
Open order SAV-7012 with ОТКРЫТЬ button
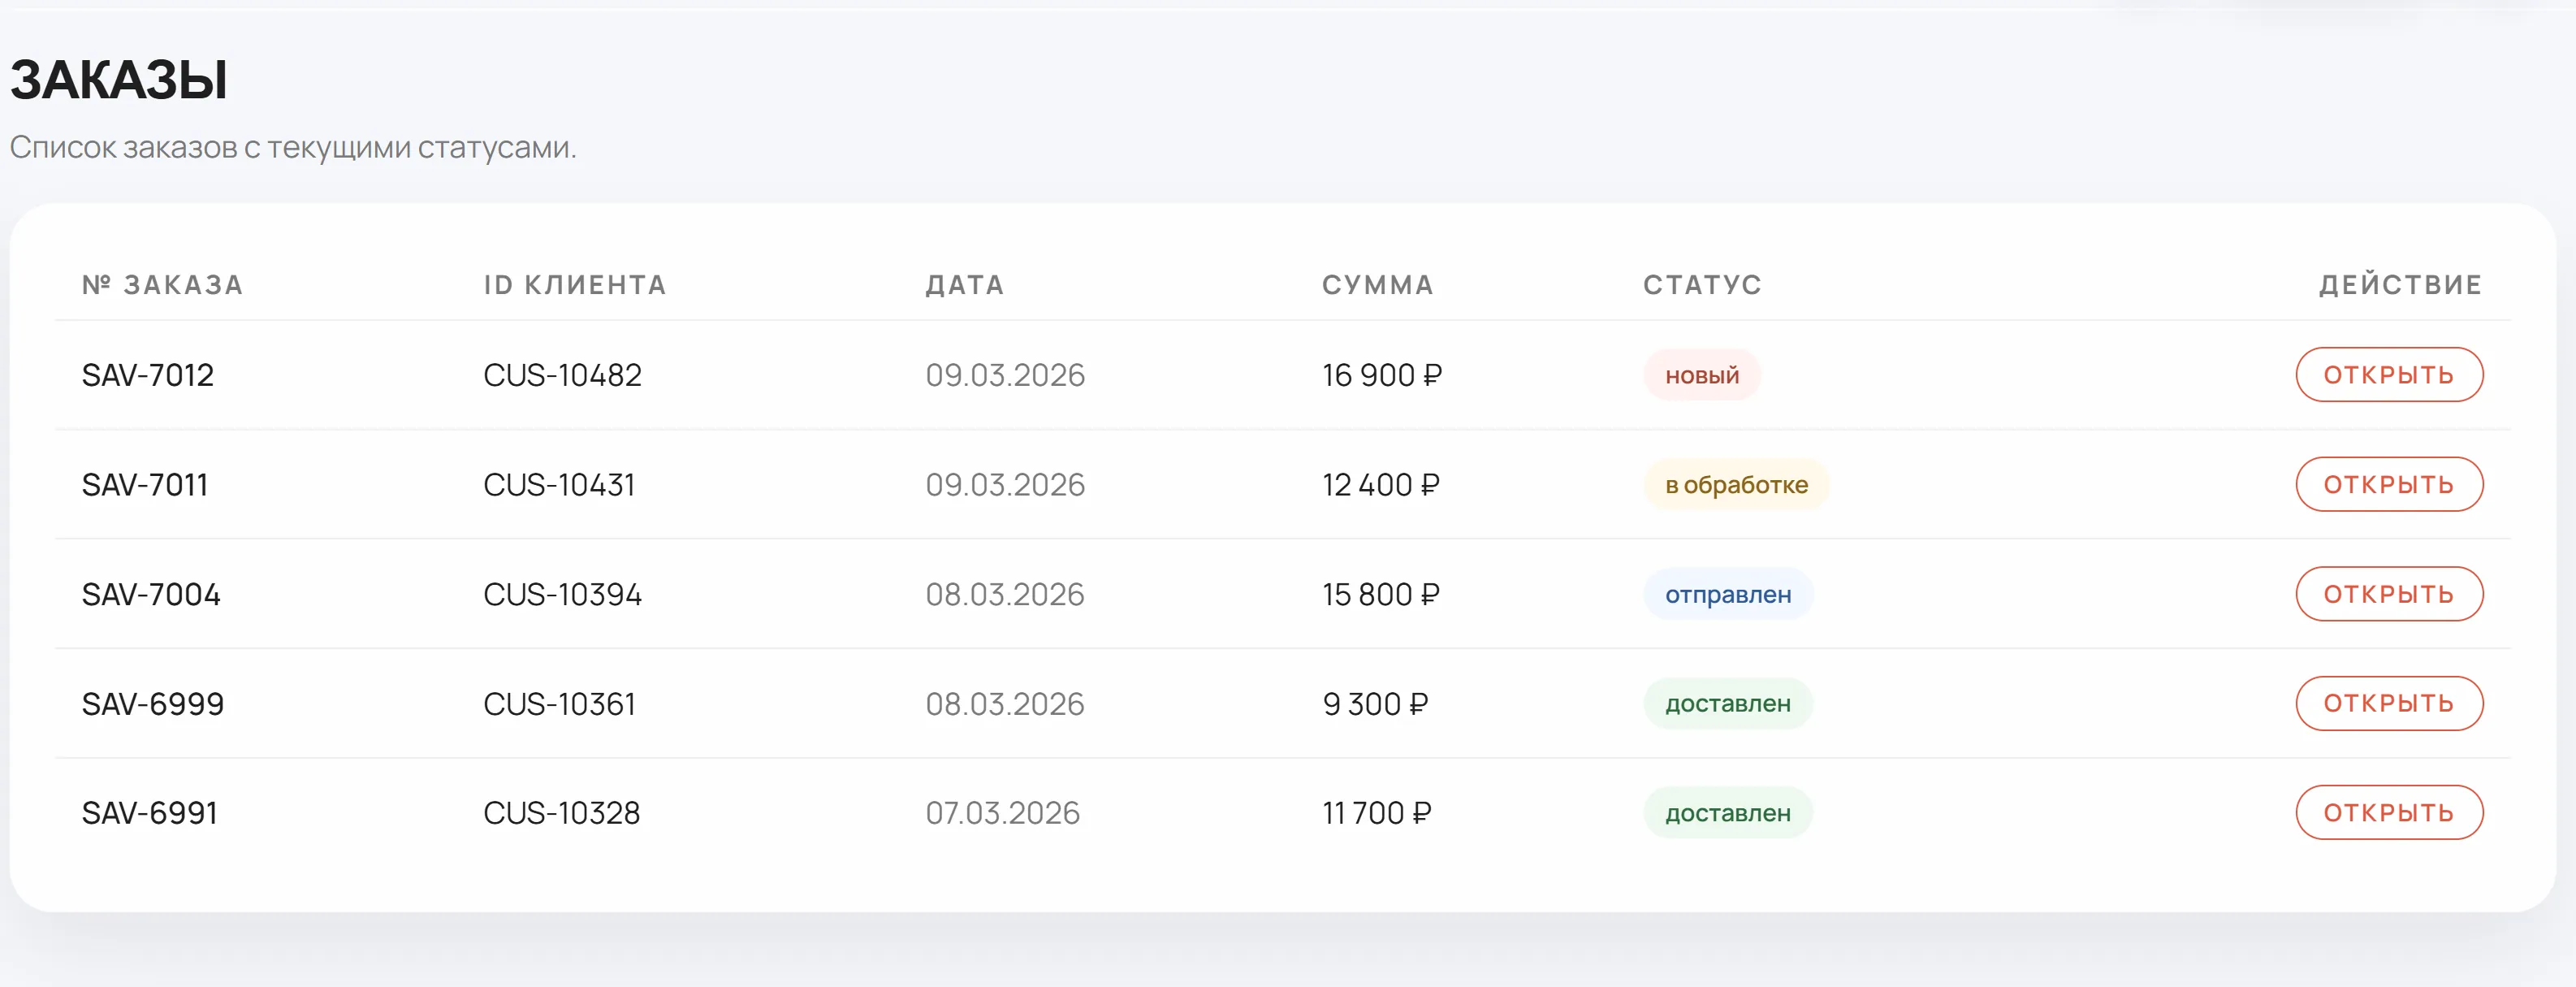click(x=2388, y=375)
